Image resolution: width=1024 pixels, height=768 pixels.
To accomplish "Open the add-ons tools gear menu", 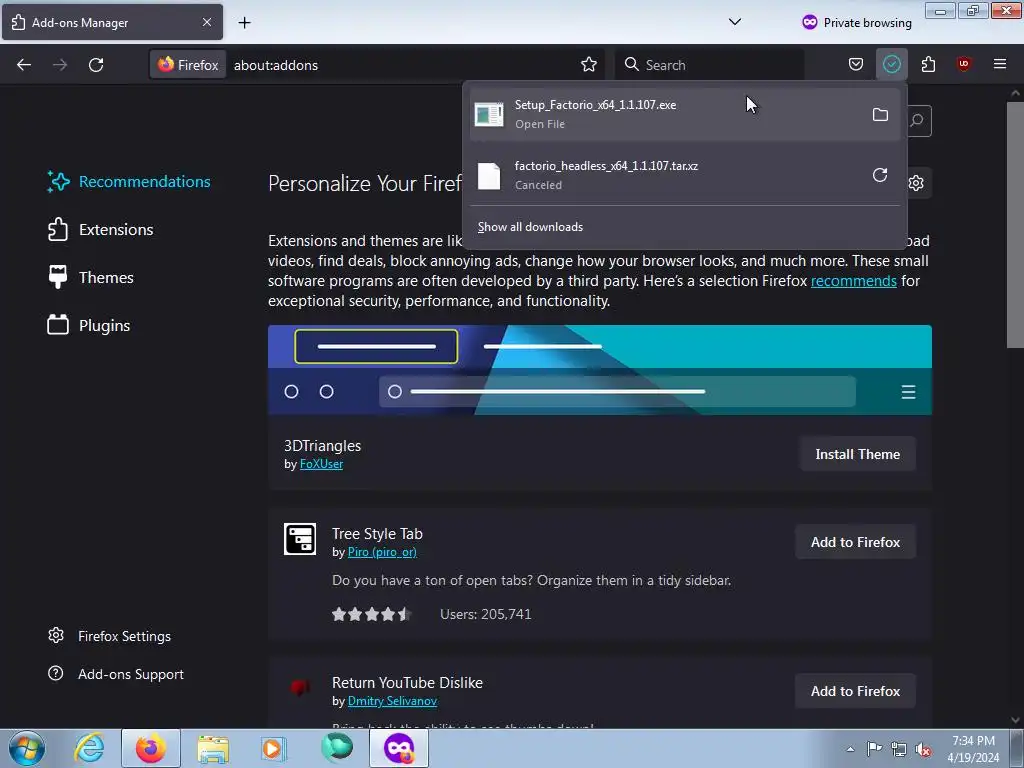I will coord(916,183).
